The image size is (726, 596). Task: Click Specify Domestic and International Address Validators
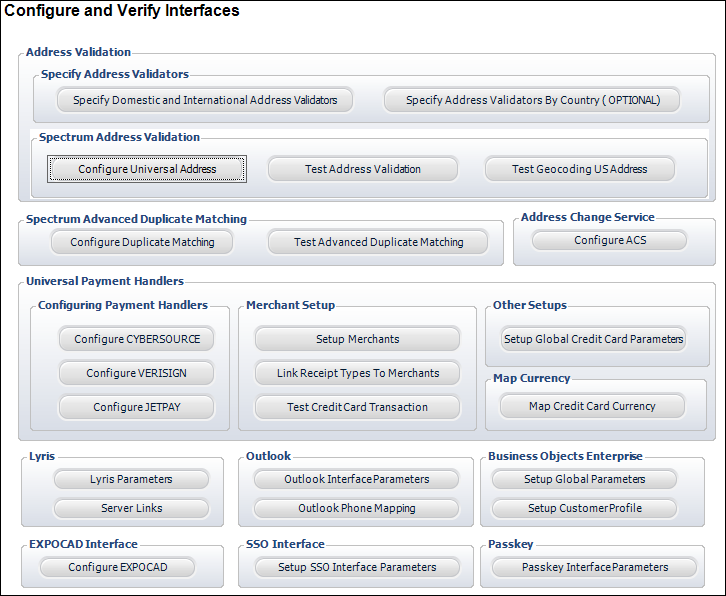pos(205,100)
